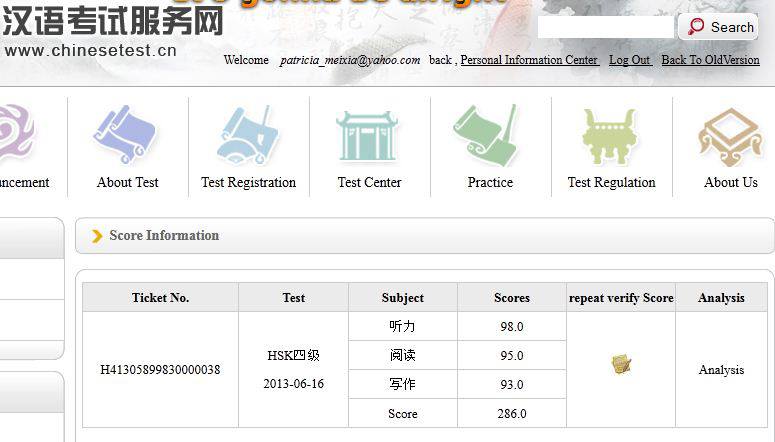
Task: Select the Test Registration menu label
Action: (x=248, y=183)
